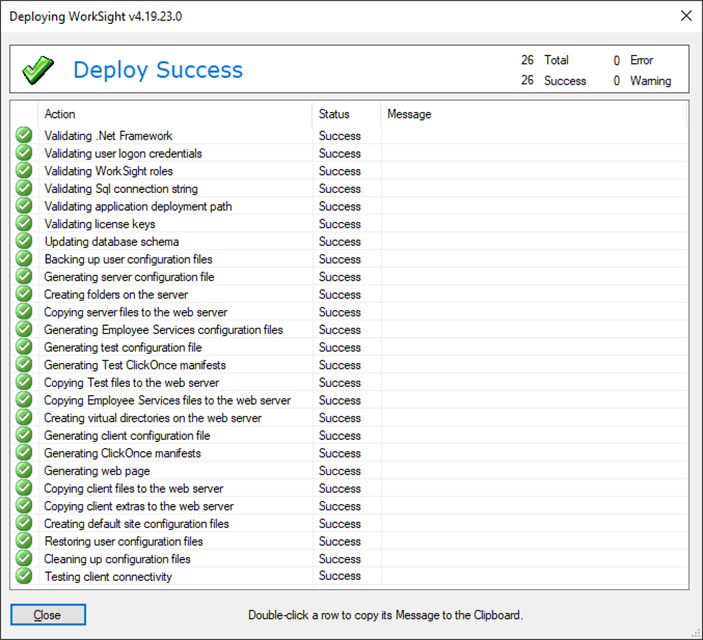Image resolution: width=703 pixels, height=640 pixels.
Task: Select Restoring user configuration files row
Action: click(x=123, y=541)
